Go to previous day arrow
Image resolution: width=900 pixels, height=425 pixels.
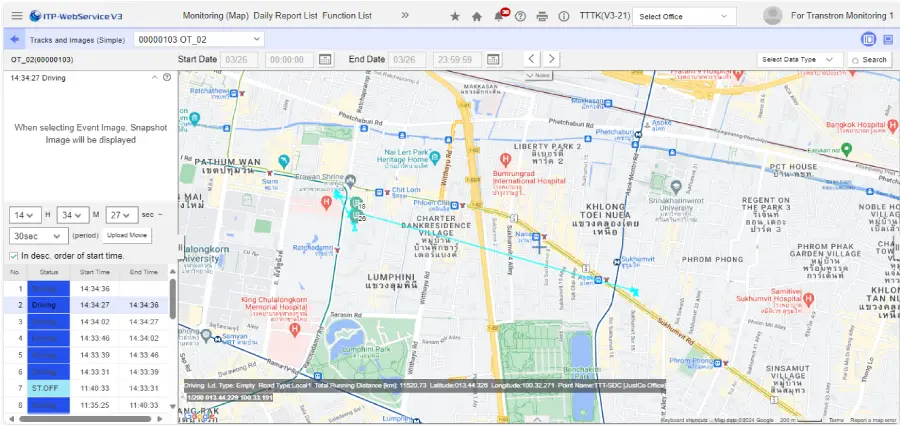(532, 59)
